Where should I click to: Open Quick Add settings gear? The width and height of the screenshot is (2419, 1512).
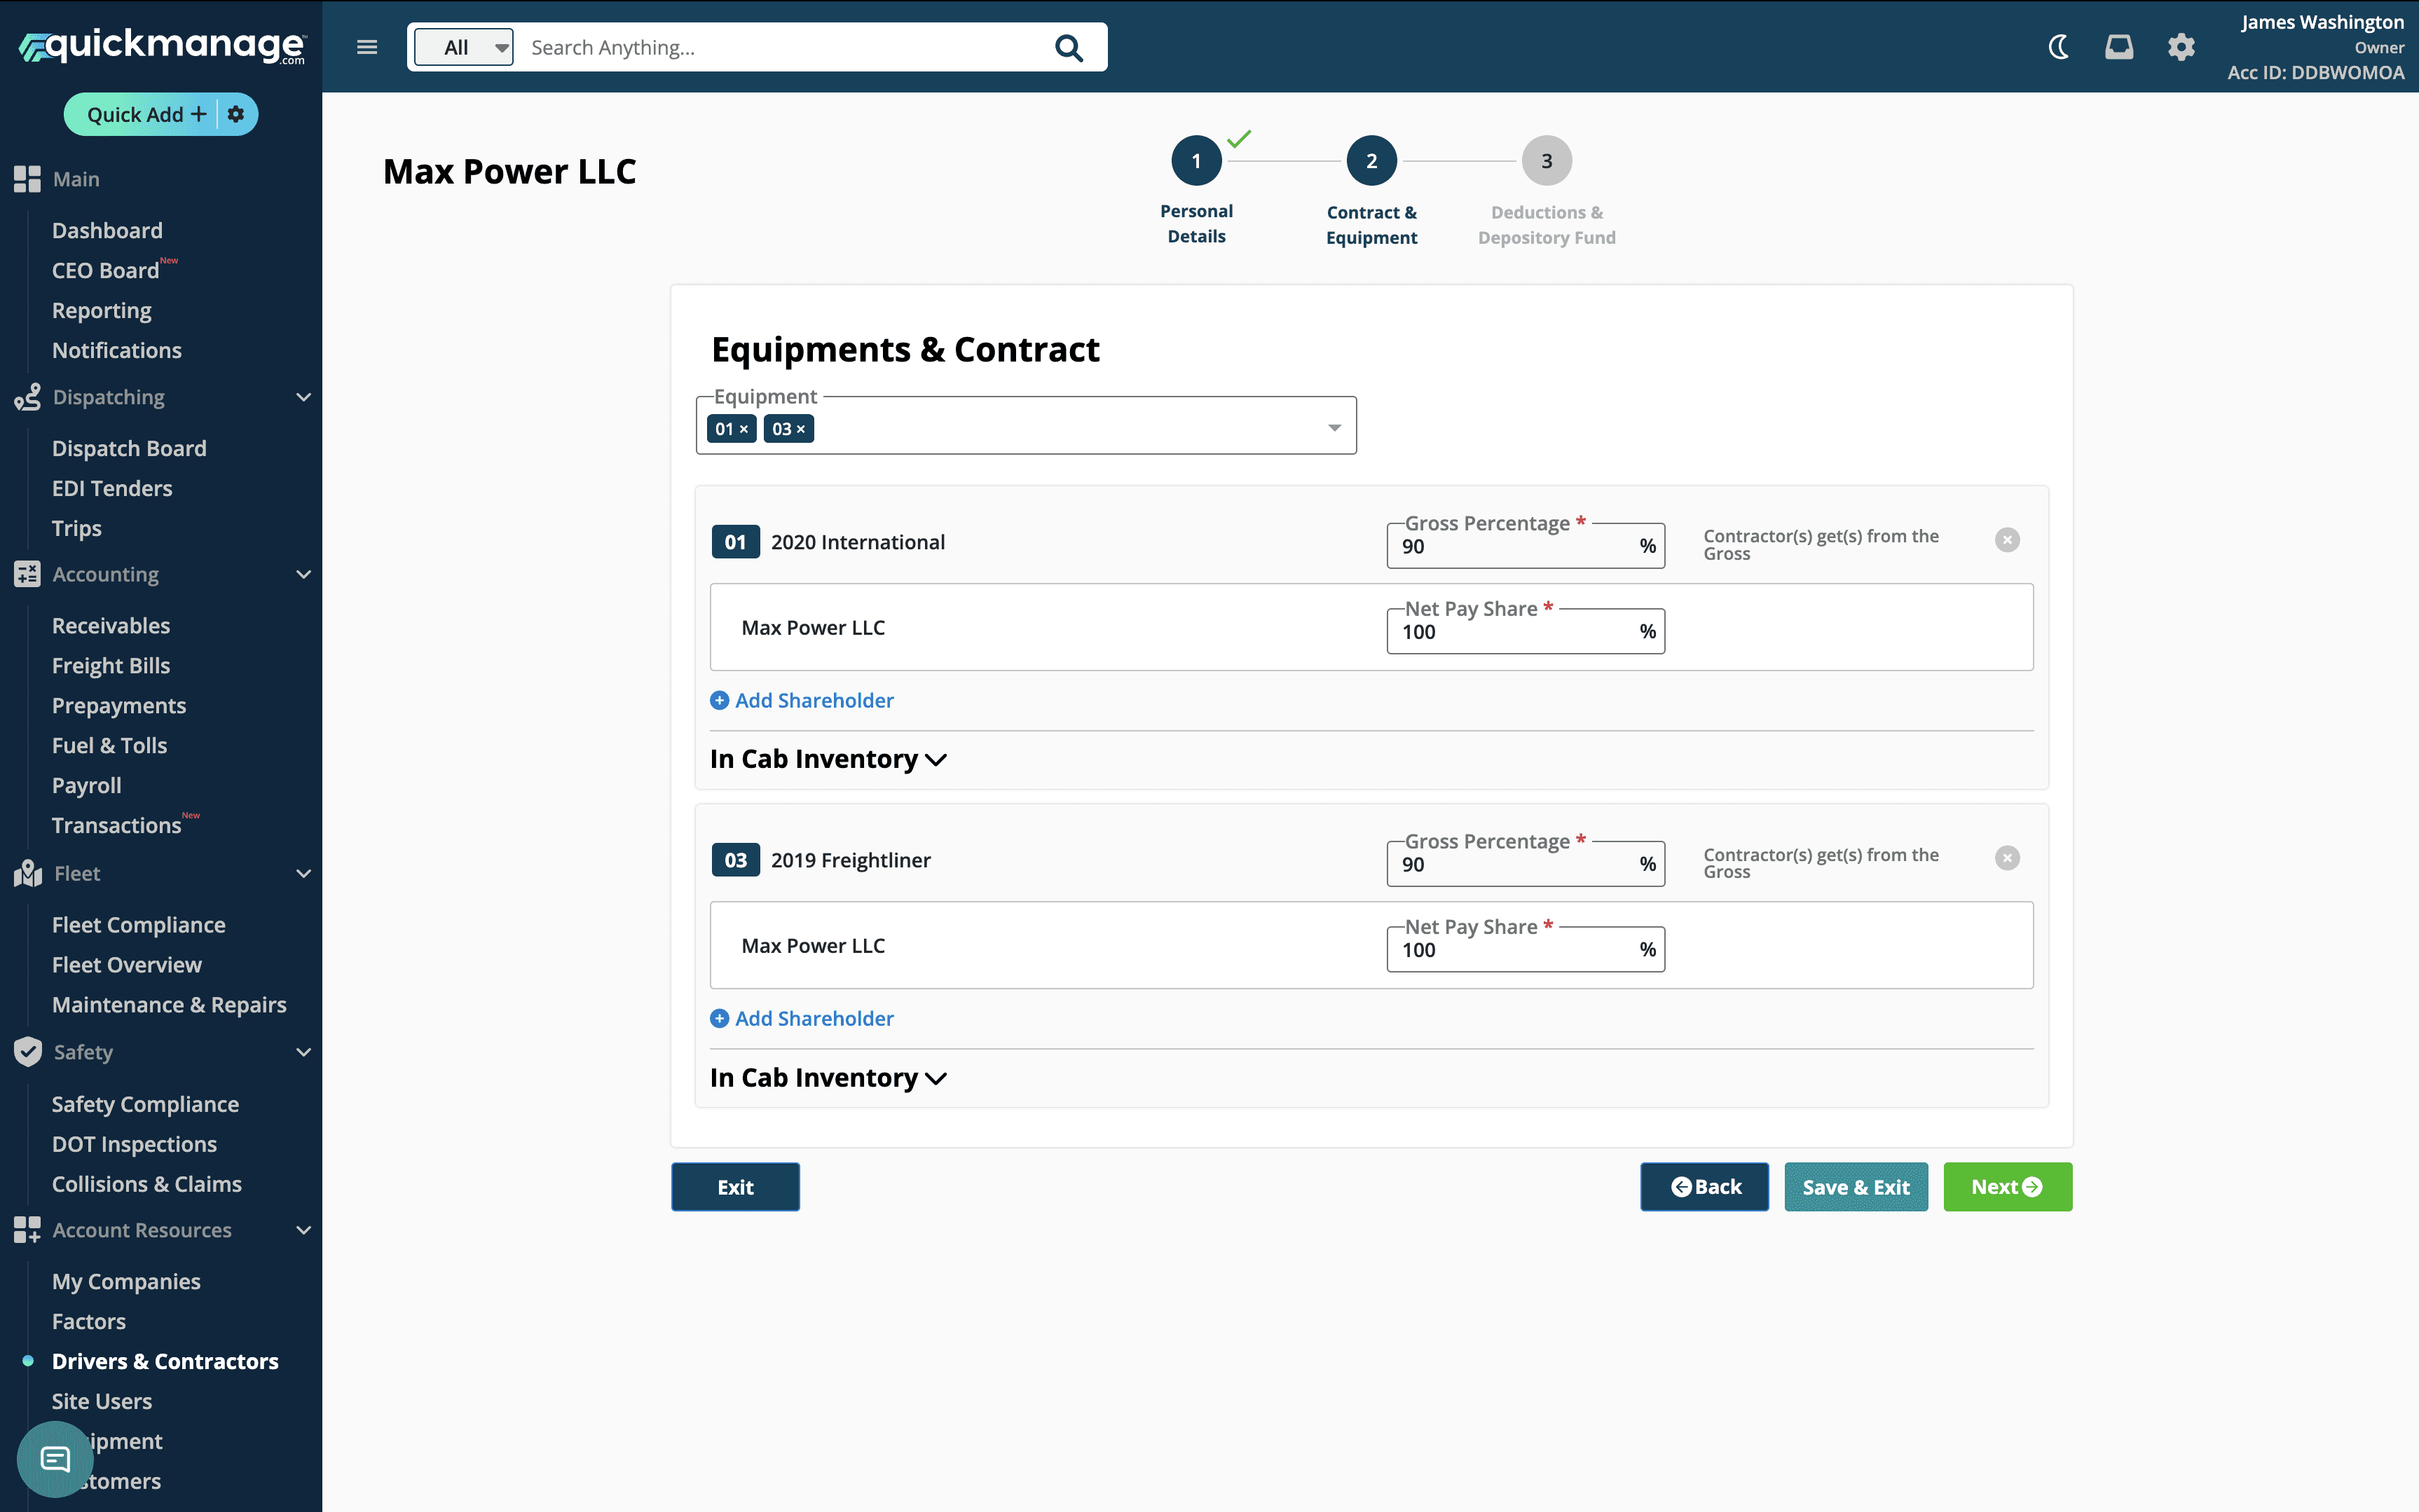coord(236,114)
